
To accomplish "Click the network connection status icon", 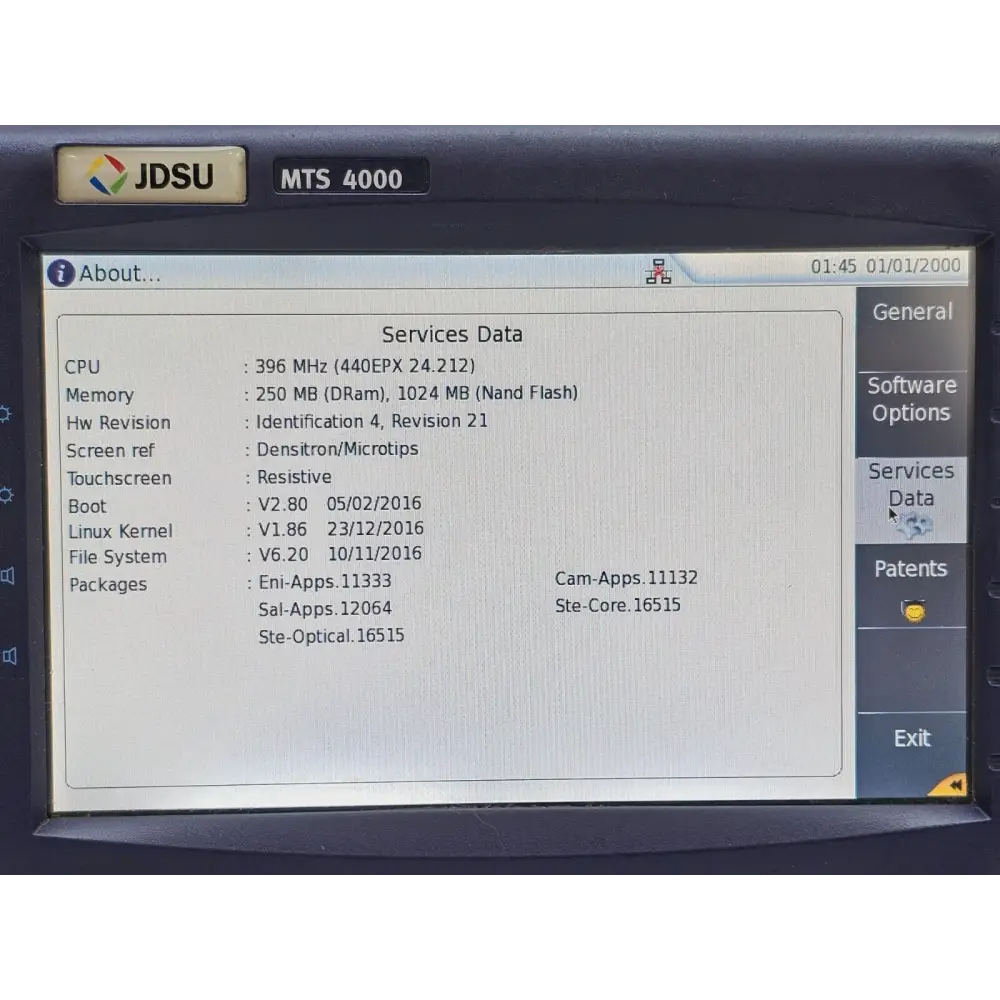I will [x=658, y=272].
